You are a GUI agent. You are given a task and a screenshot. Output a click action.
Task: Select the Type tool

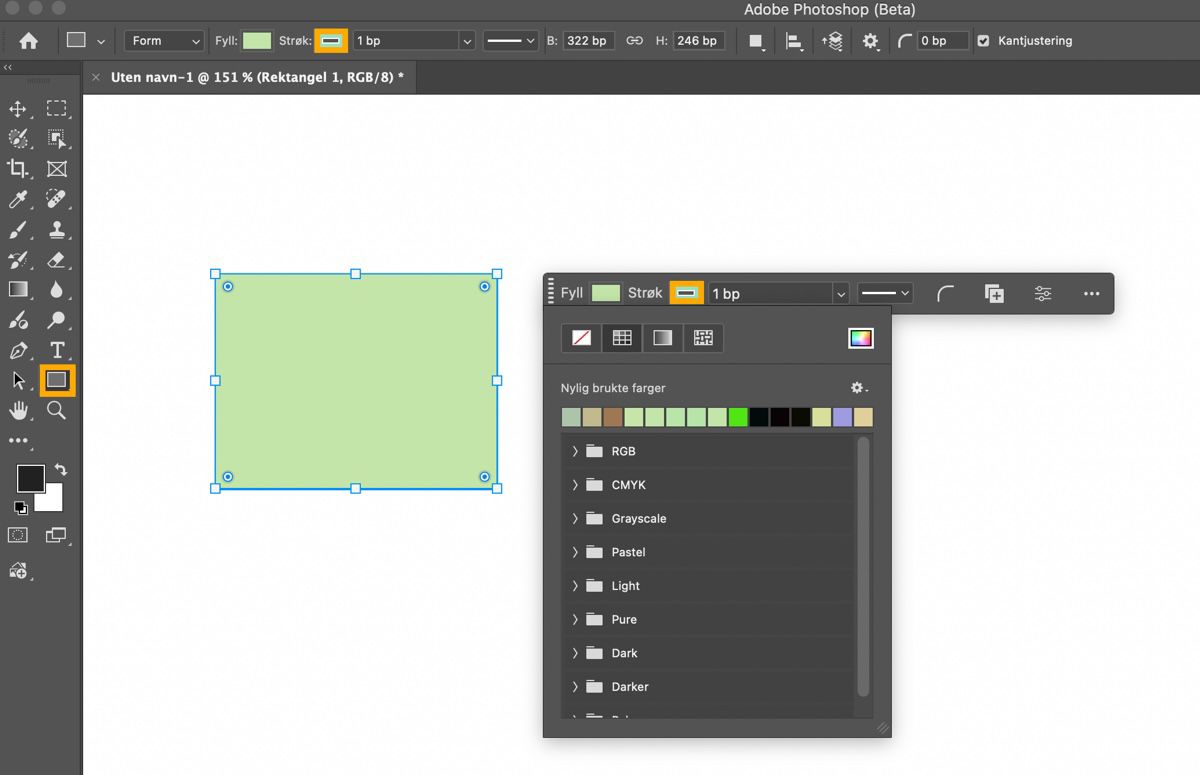click(57, 350)
